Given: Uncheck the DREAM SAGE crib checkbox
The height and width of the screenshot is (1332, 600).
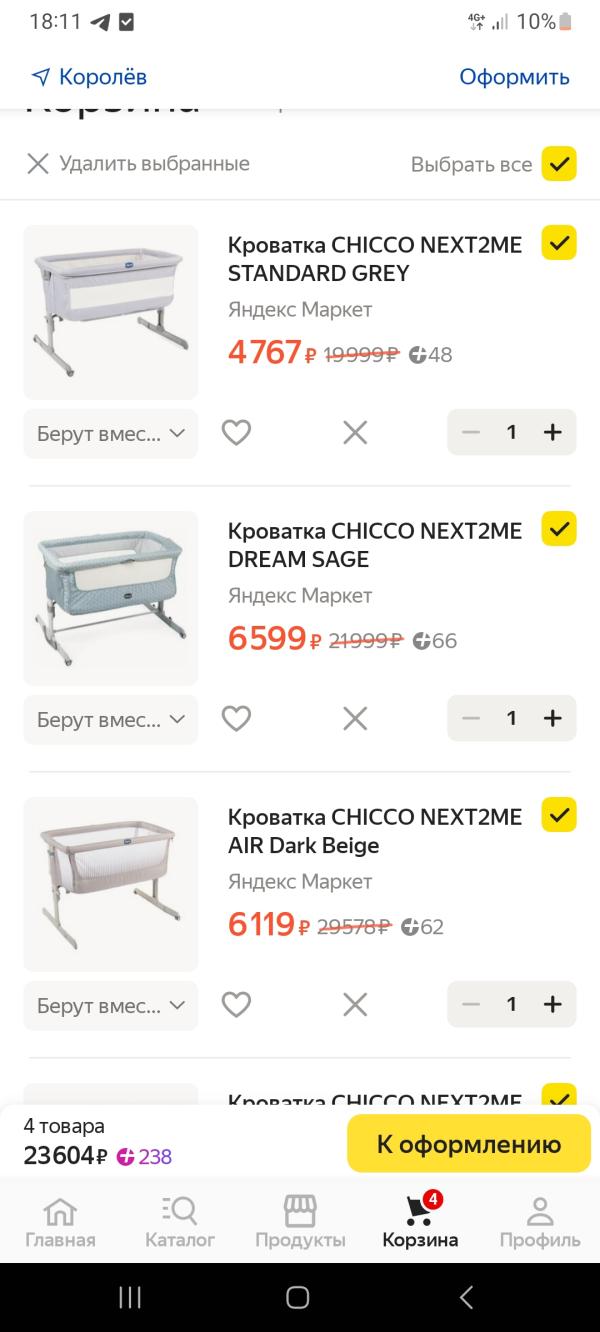Looking at the screenshot, I should point(559,529).
